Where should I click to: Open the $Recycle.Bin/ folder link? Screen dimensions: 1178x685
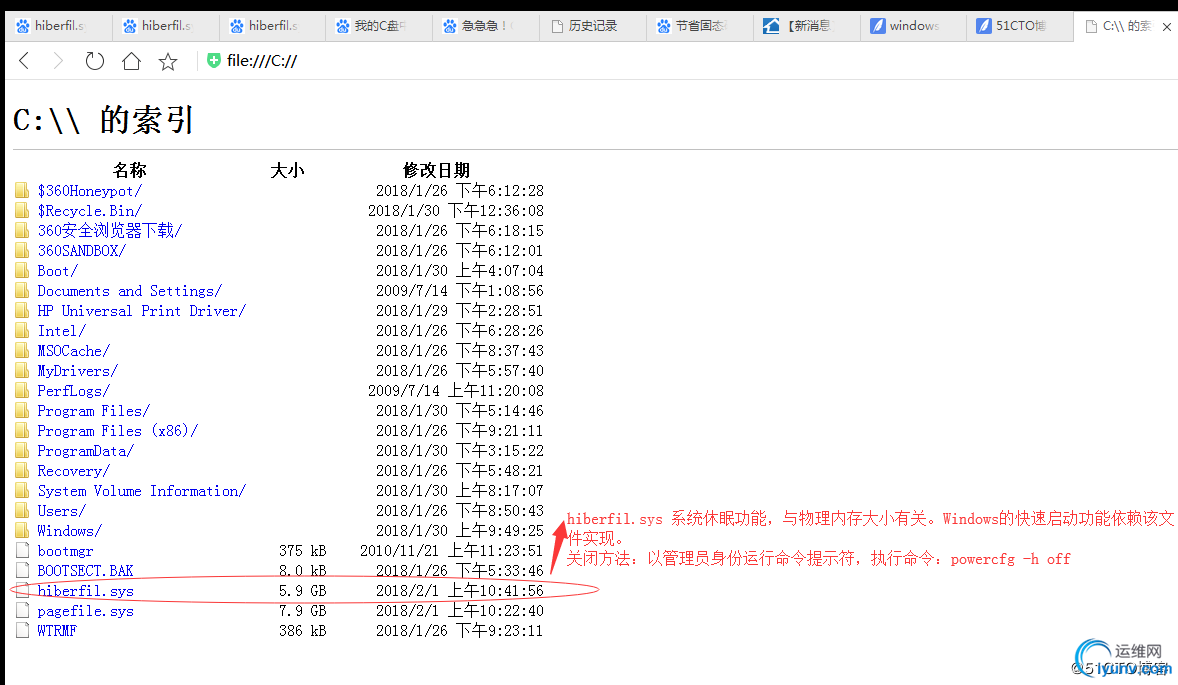pos(89,211)
